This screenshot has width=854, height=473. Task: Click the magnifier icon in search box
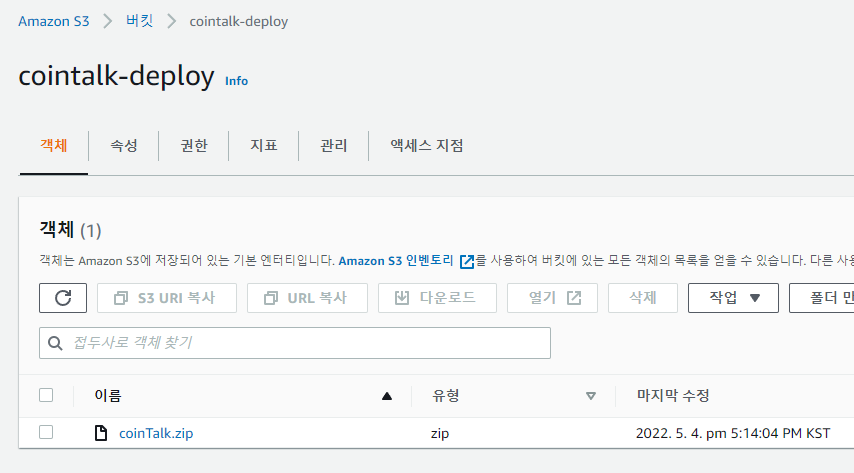55,343
